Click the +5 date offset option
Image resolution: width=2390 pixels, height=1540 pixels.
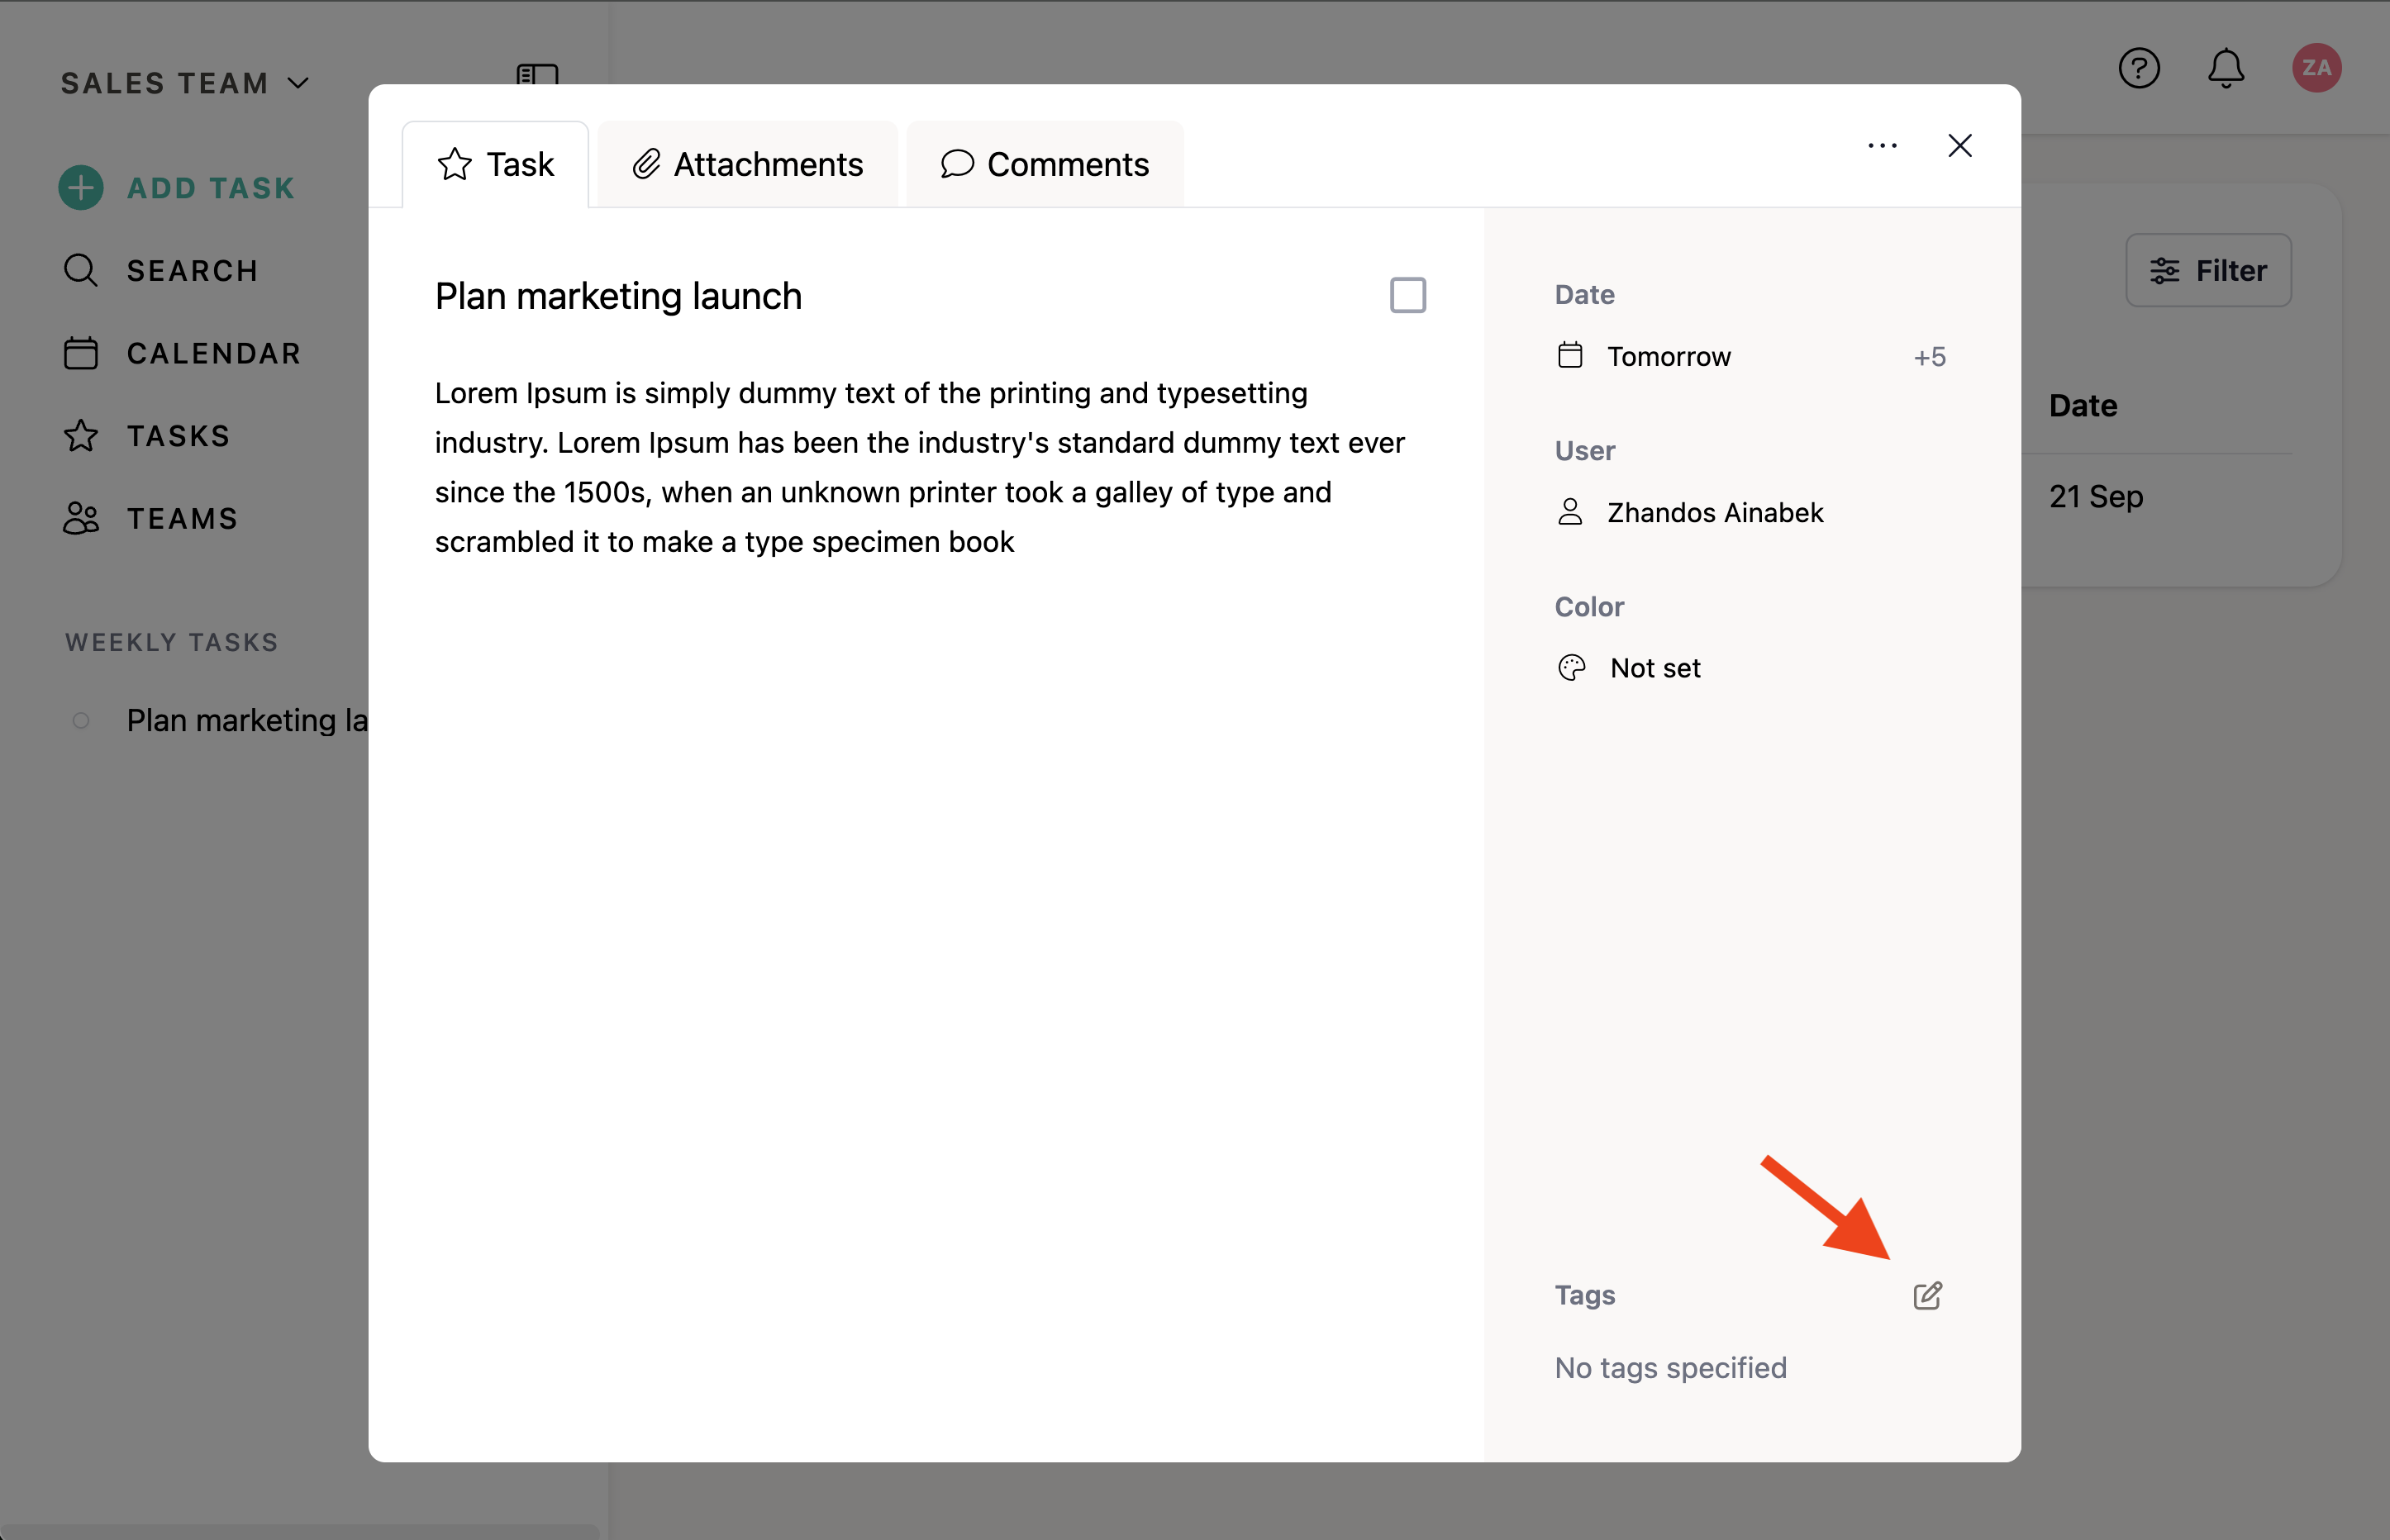pos(1929,357)
